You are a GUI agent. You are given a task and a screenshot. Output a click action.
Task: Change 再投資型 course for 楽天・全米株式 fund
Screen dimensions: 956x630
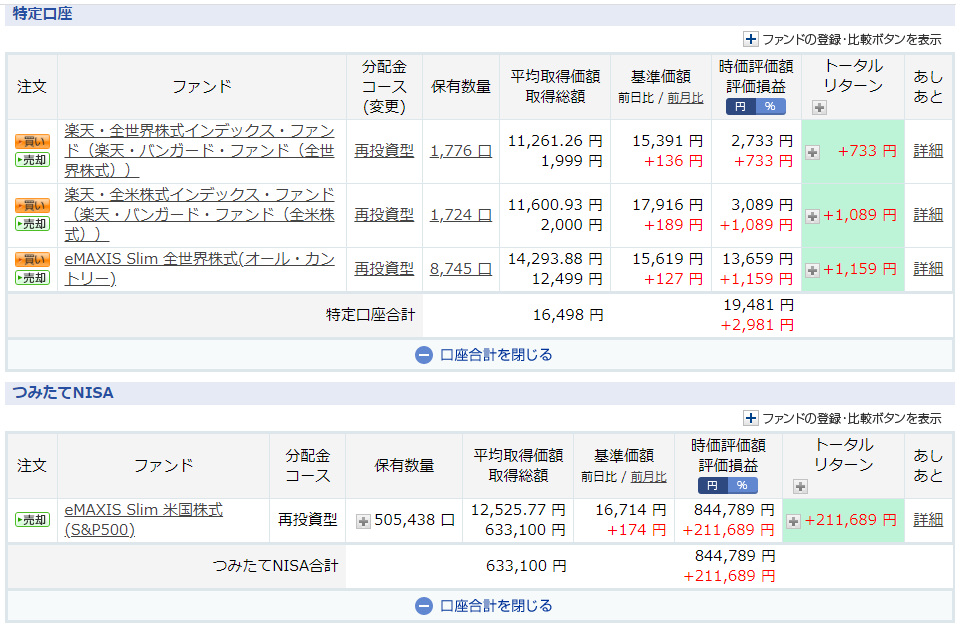[384, 215]
